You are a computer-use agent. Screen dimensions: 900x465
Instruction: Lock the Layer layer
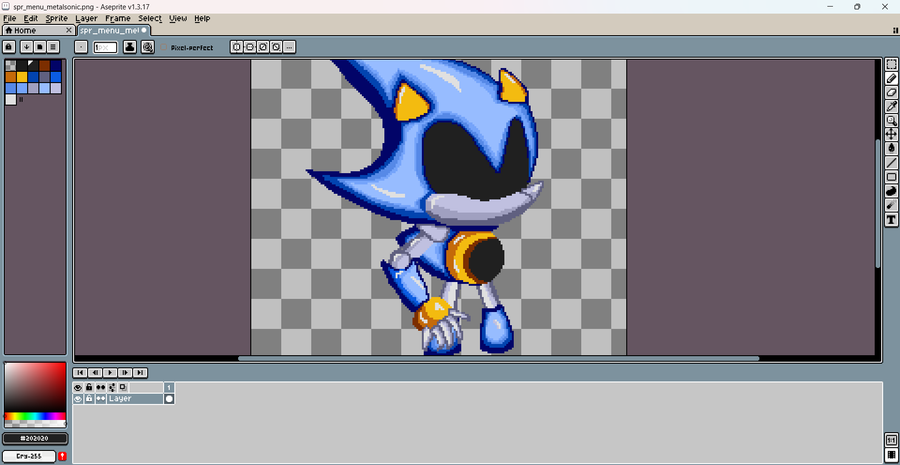point(89,398)
